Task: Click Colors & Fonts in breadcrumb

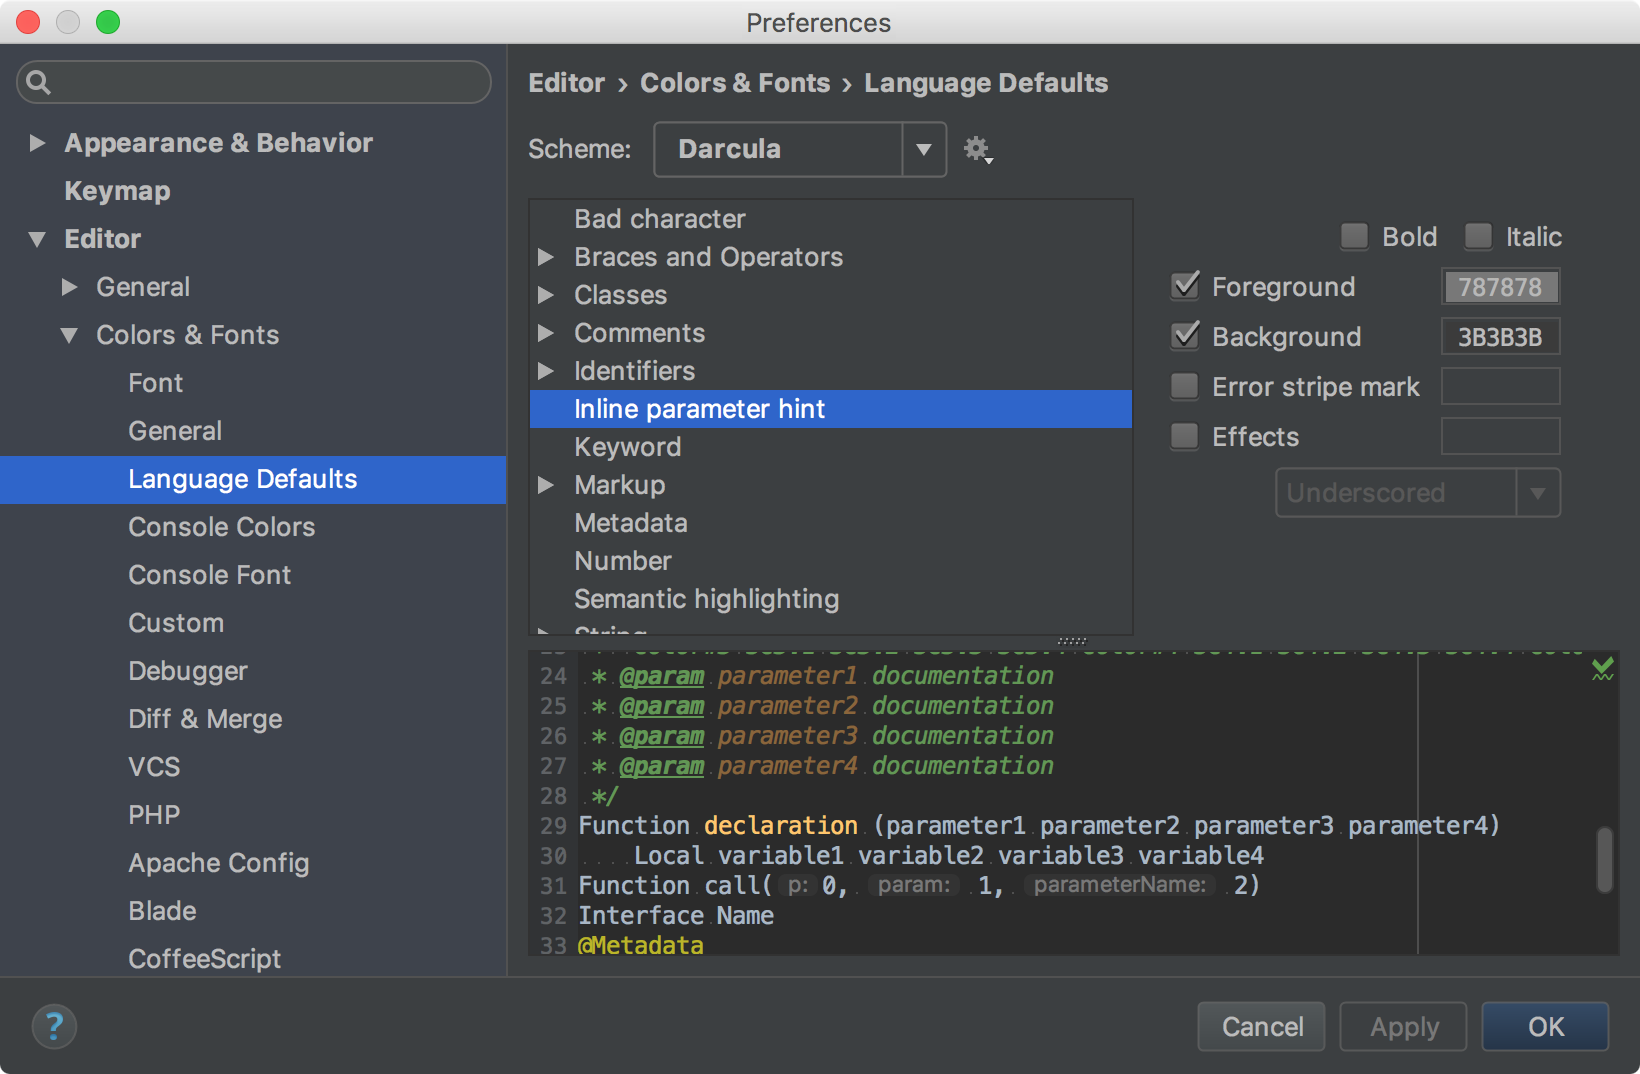Action: coord(735,83)
